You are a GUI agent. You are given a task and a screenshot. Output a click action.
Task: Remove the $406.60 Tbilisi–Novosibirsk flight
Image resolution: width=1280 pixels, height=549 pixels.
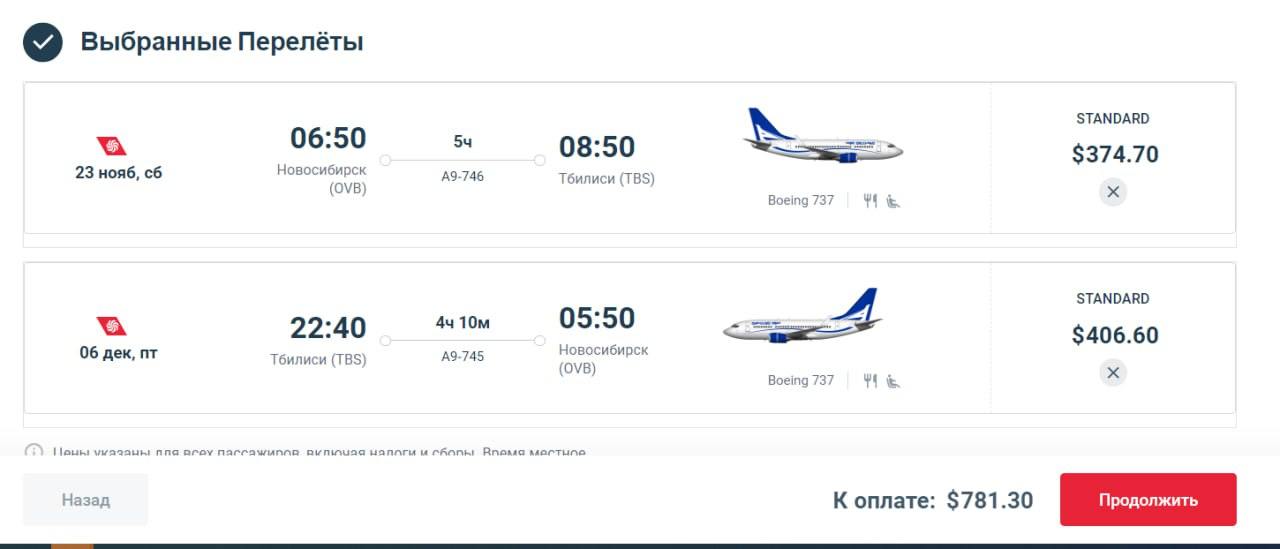coord(1113,373)
